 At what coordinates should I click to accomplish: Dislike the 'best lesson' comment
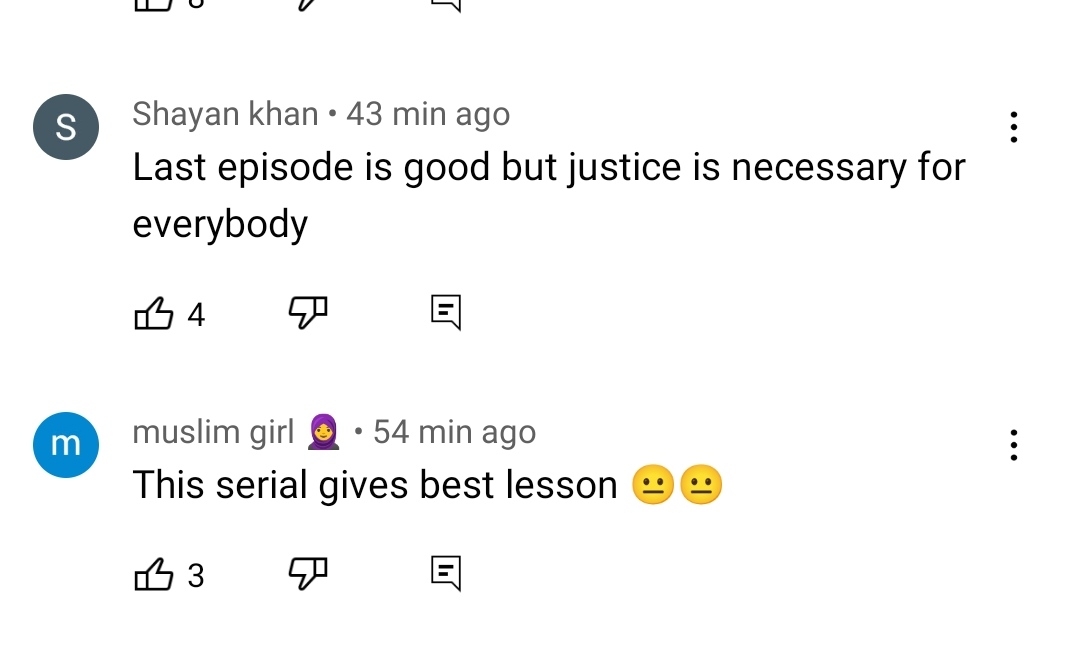(x=307, y=573)
